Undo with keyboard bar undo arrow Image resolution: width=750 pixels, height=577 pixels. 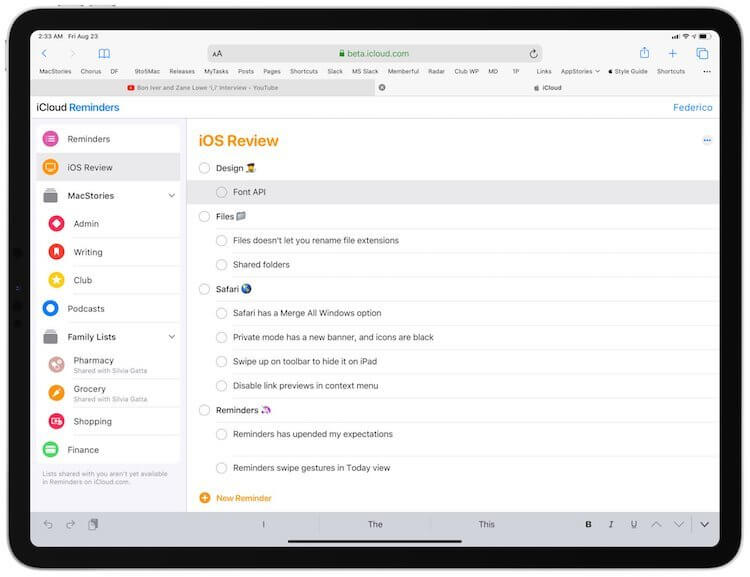(x=48, y=524)
